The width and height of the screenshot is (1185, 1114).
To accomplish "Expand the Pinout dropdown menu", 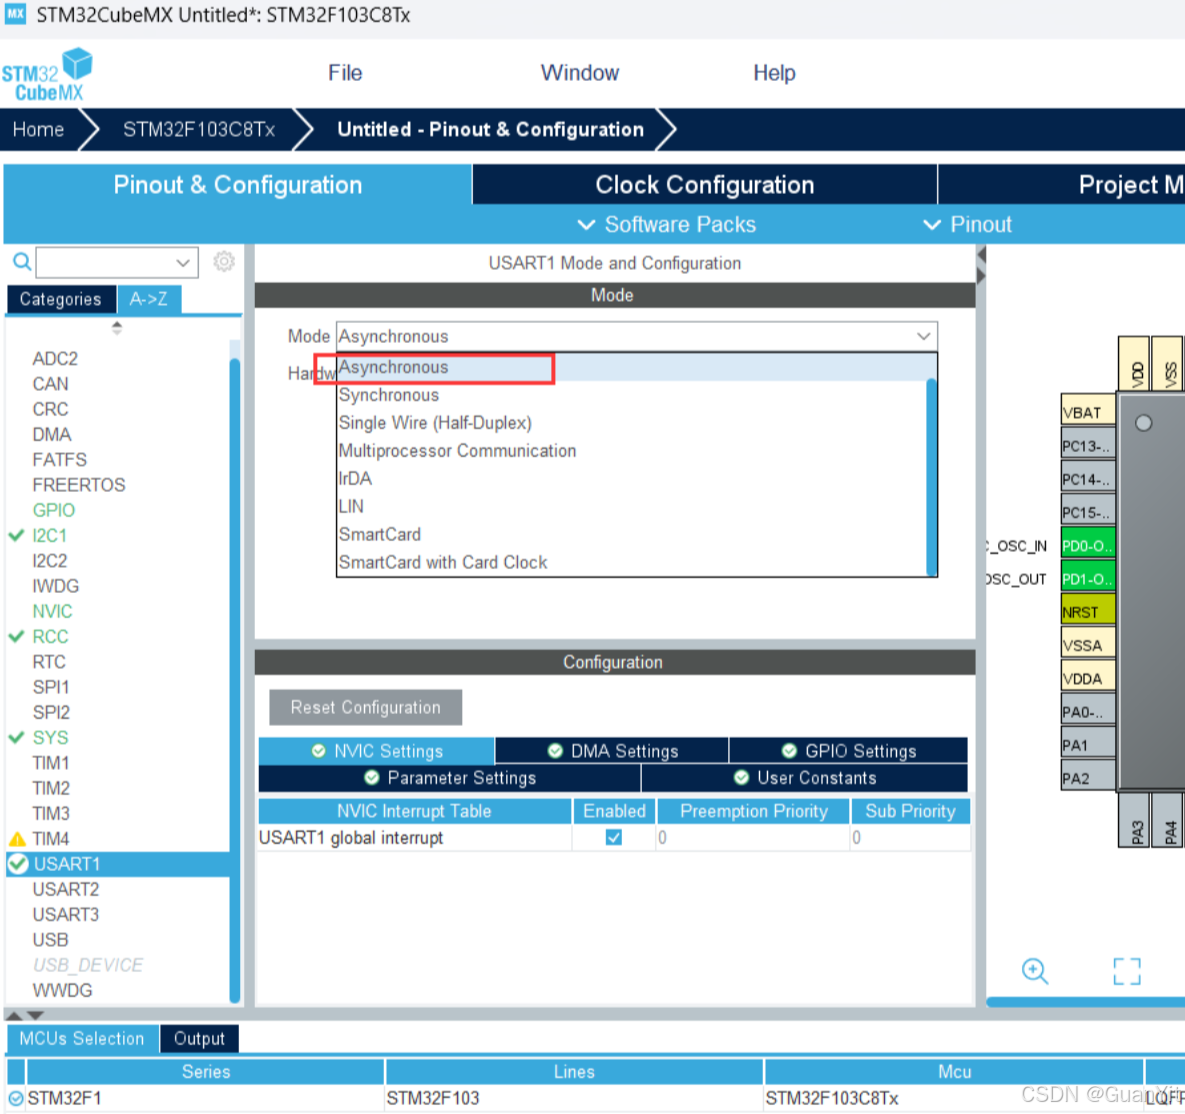I will 967,224.
